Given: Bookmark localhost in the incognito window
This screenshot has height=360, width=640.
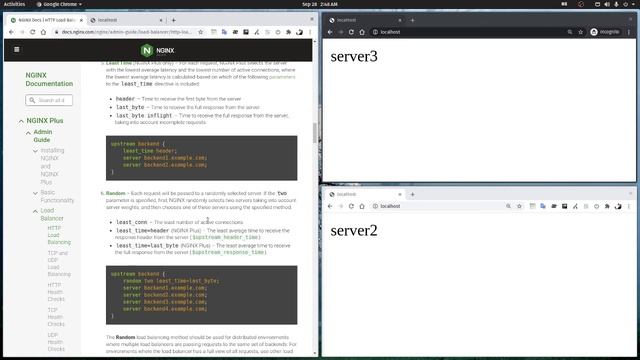Looking at the screenshot, I should (x=580, y=32).
